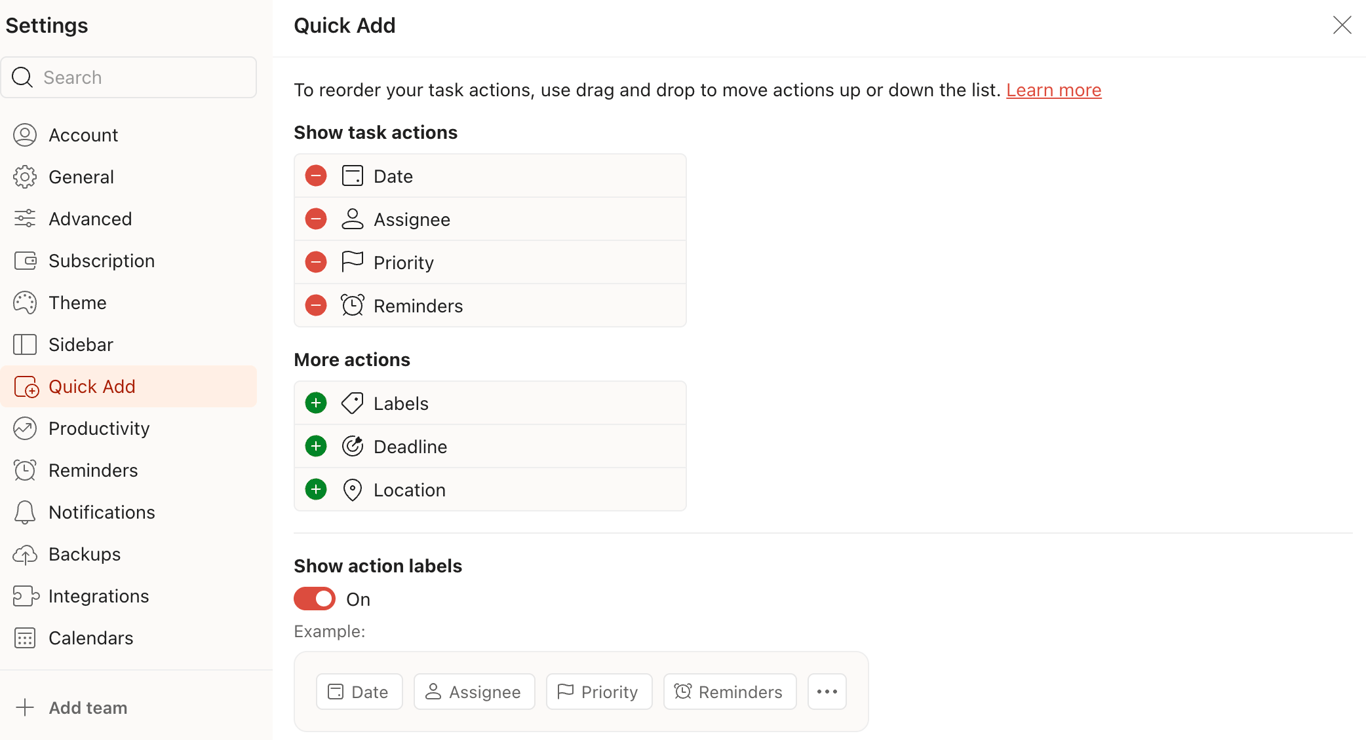Screen dimensions: 1366x740
Task: Add Deadline to shown task actions
Action: click(x=316, y=446)
